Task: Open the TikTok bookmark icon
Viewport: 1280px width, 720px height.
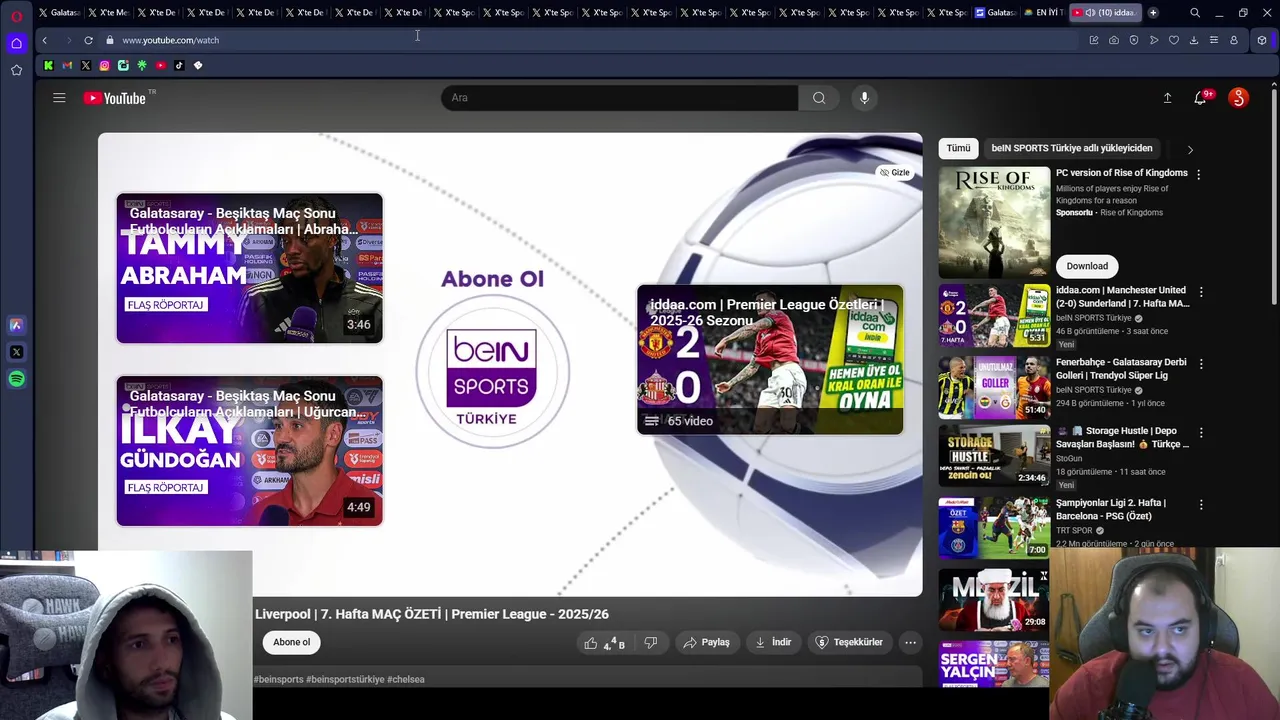Action: tap(179, 65)
